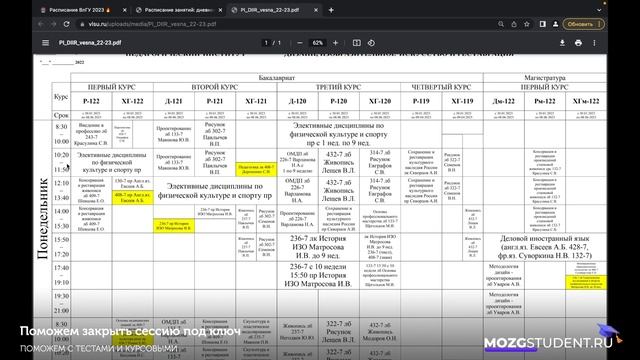Click the 236-7 лк История ИЗО cell
640x360 pixels.
tap(318, 247)
